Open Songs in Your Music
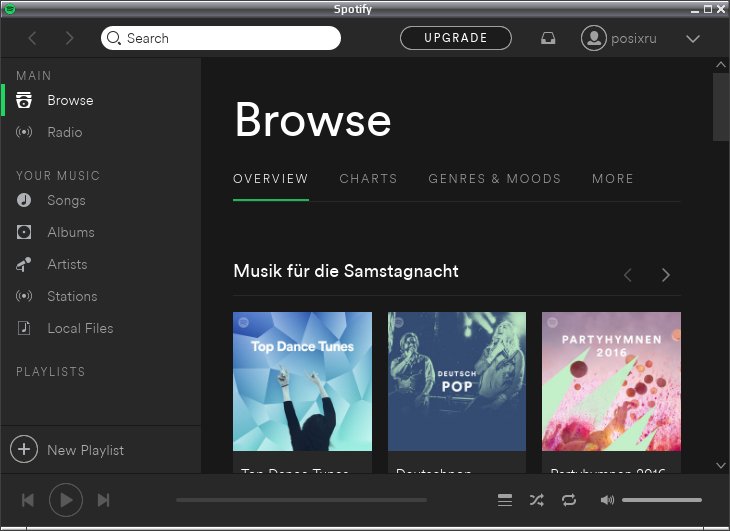This screenshot has width=730, height=531. click(66, 201)
